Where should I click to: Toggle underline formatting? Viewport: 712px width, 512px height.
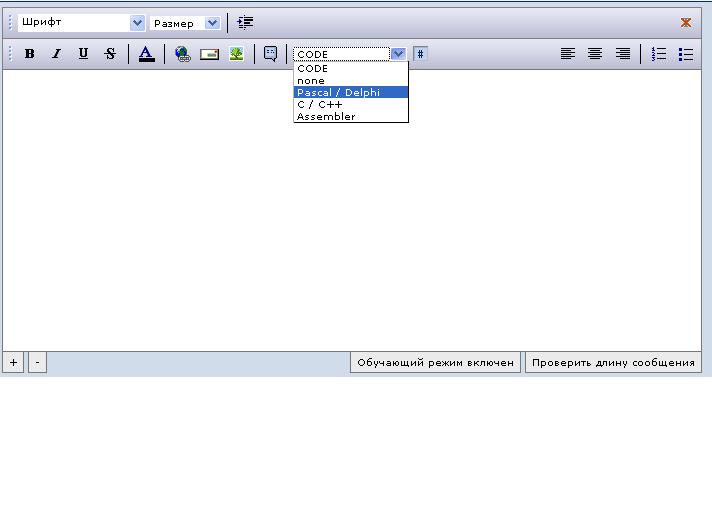pos(83,54)
